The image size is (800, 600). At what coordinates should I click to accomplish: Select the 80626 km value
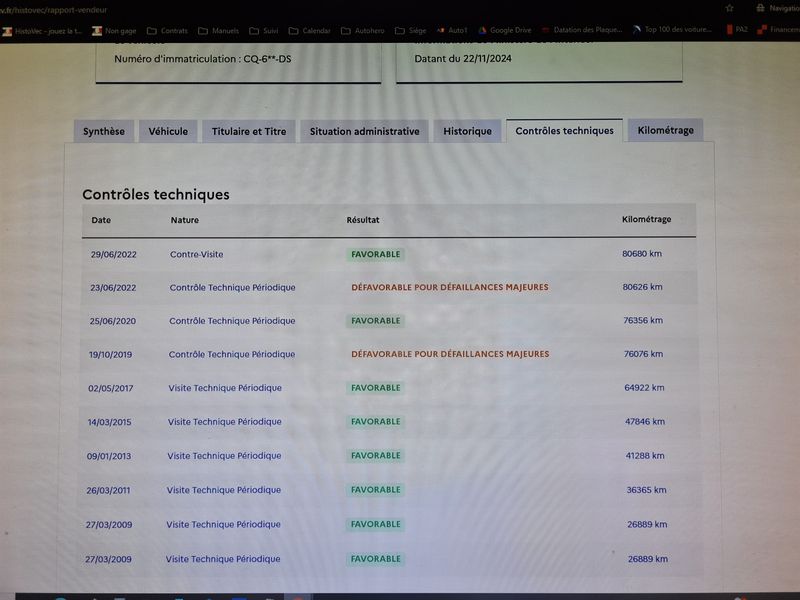pyautogui.click(x=642, y=287)
